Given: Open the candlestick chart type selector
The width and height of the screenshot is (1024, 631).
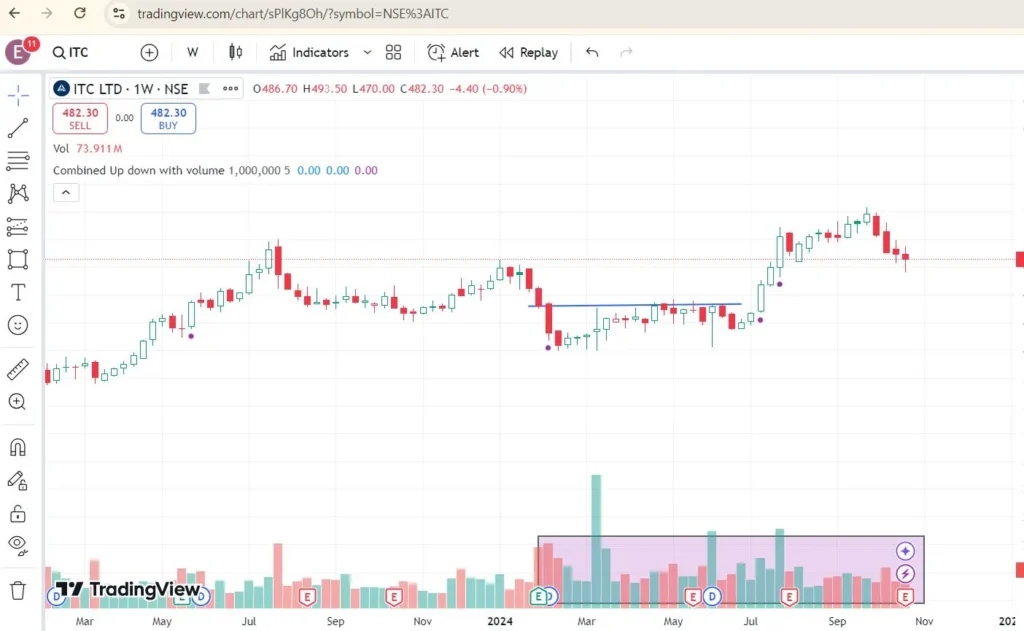Looking at the screenshot, I should point(236,53).
